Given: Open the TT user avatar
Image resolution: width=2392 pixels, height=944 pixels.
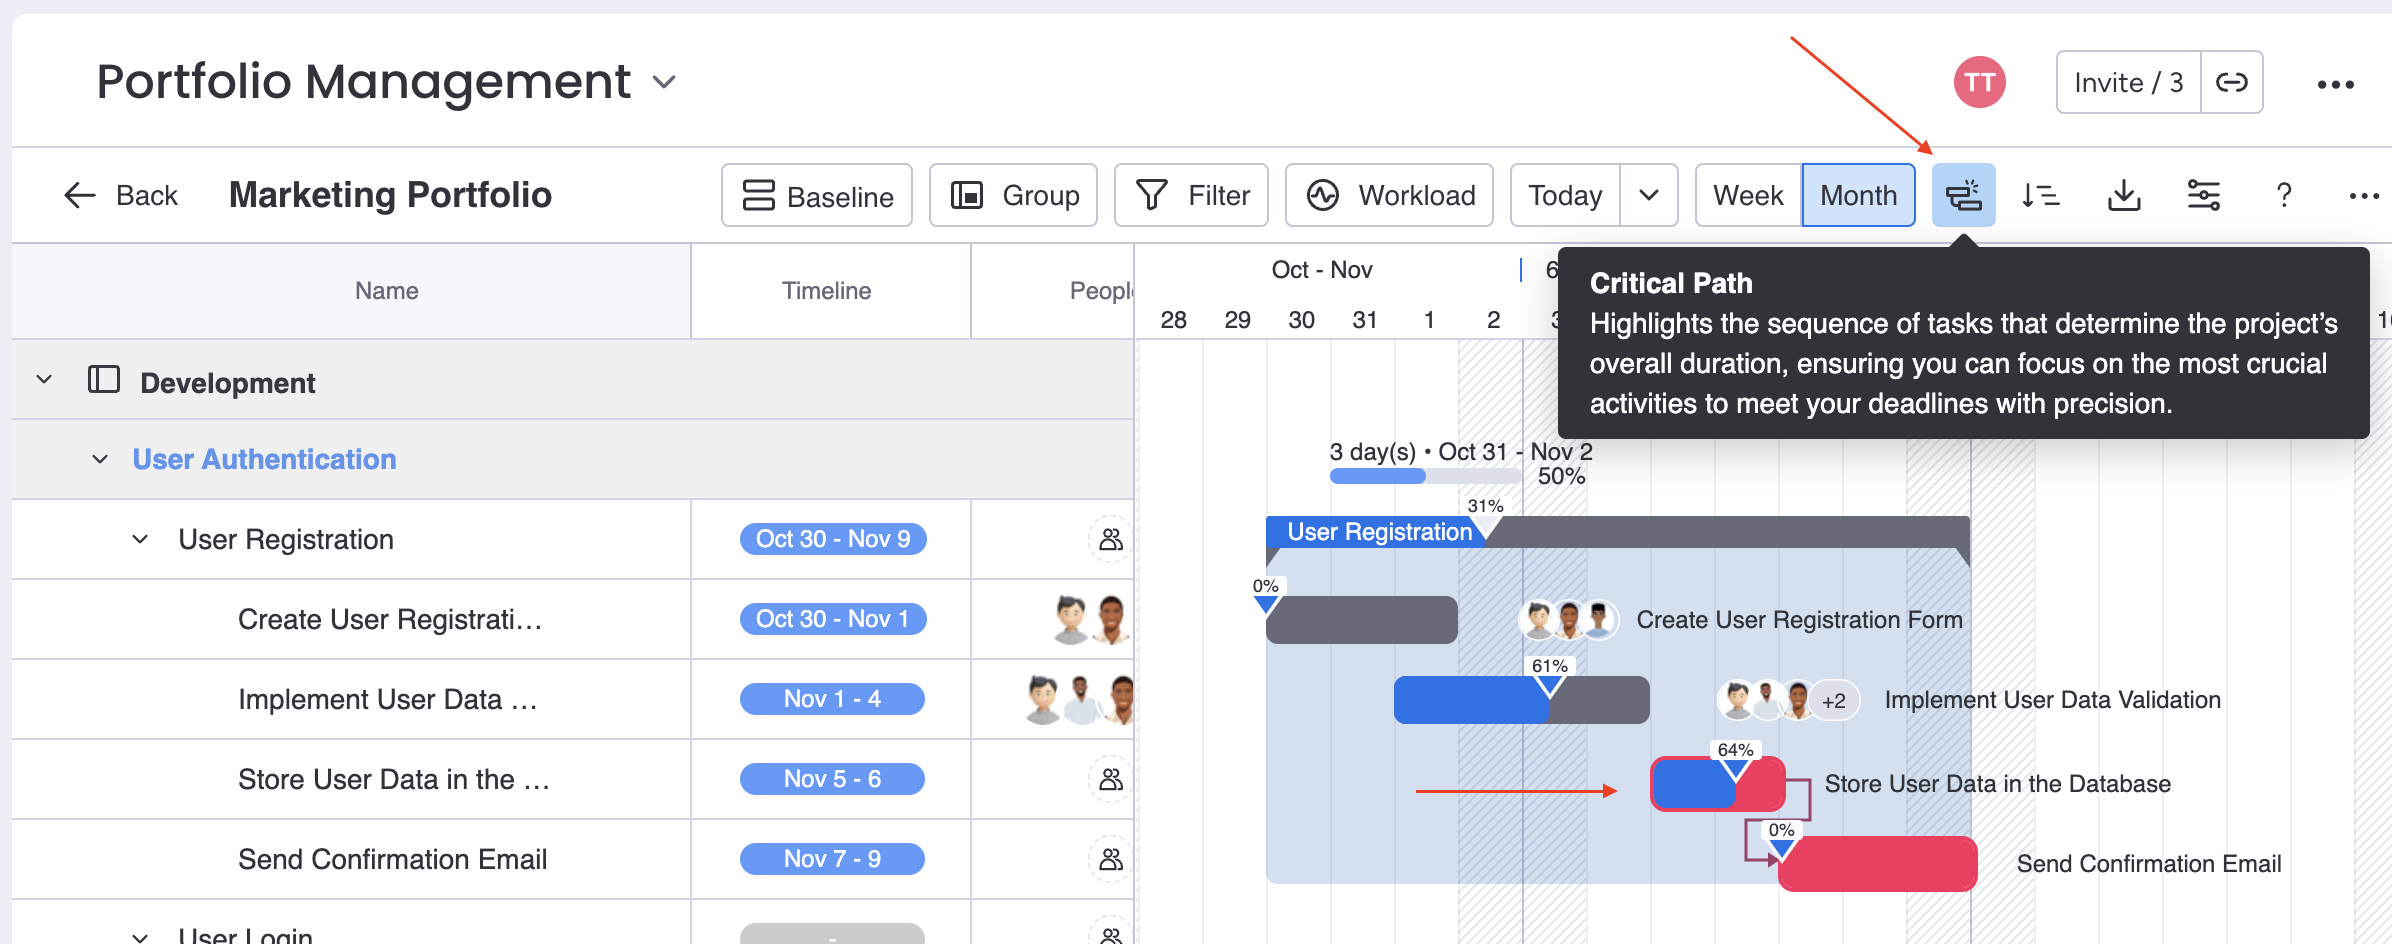Looking at the screenshot, I should pos(1979,82).
